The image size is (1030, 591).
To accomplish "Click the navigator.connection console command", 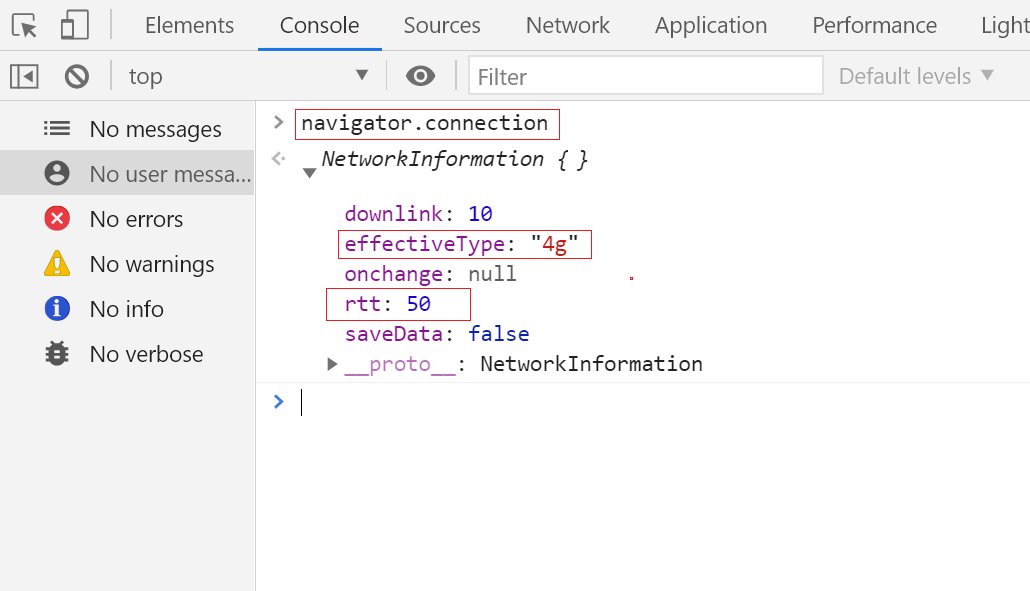I will click(x=427, y=123).
